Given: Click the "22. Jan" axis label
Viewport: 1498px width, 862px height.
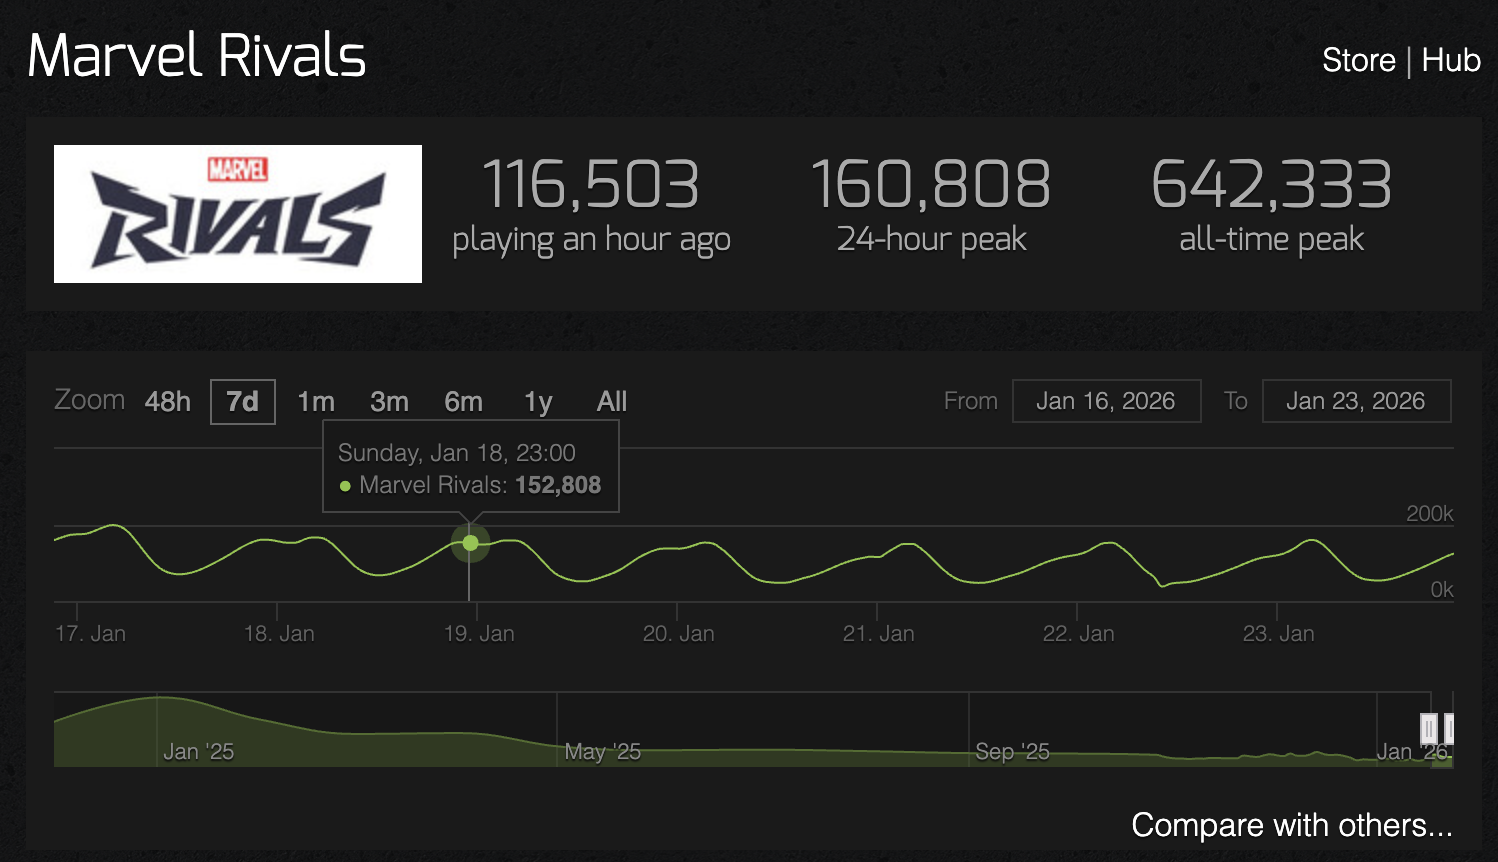Looking at the screenshot, I should pos(1079,633).
